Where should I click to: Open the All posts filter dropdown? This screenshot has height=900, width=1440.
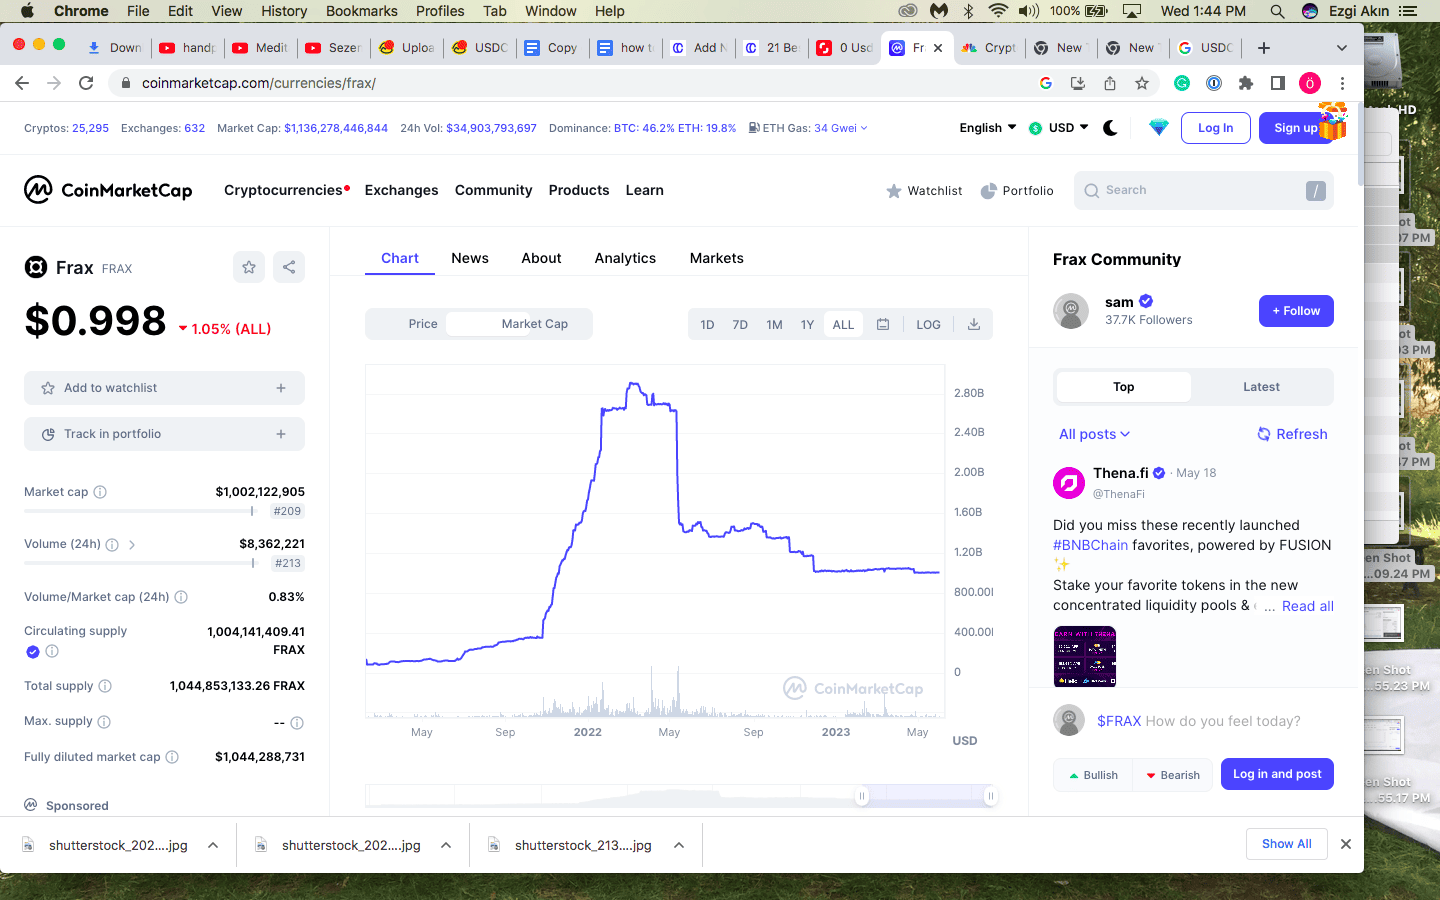coord(1095,434)
